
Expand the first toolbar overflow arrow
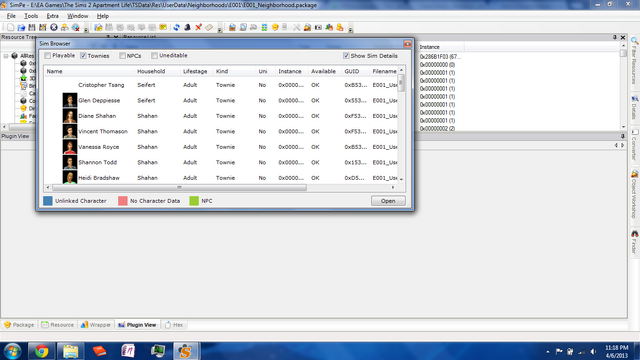pyautogui.click(x=86, y=29)
